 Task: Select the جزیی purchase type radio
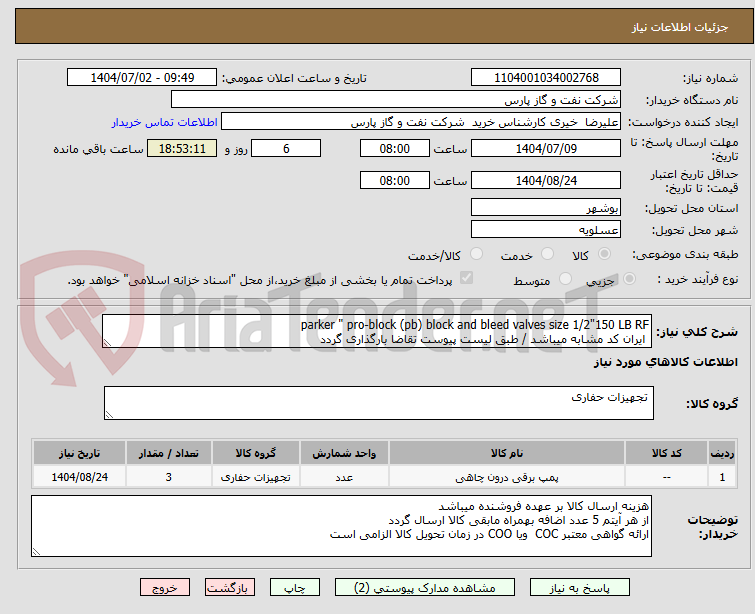point(629,279)
